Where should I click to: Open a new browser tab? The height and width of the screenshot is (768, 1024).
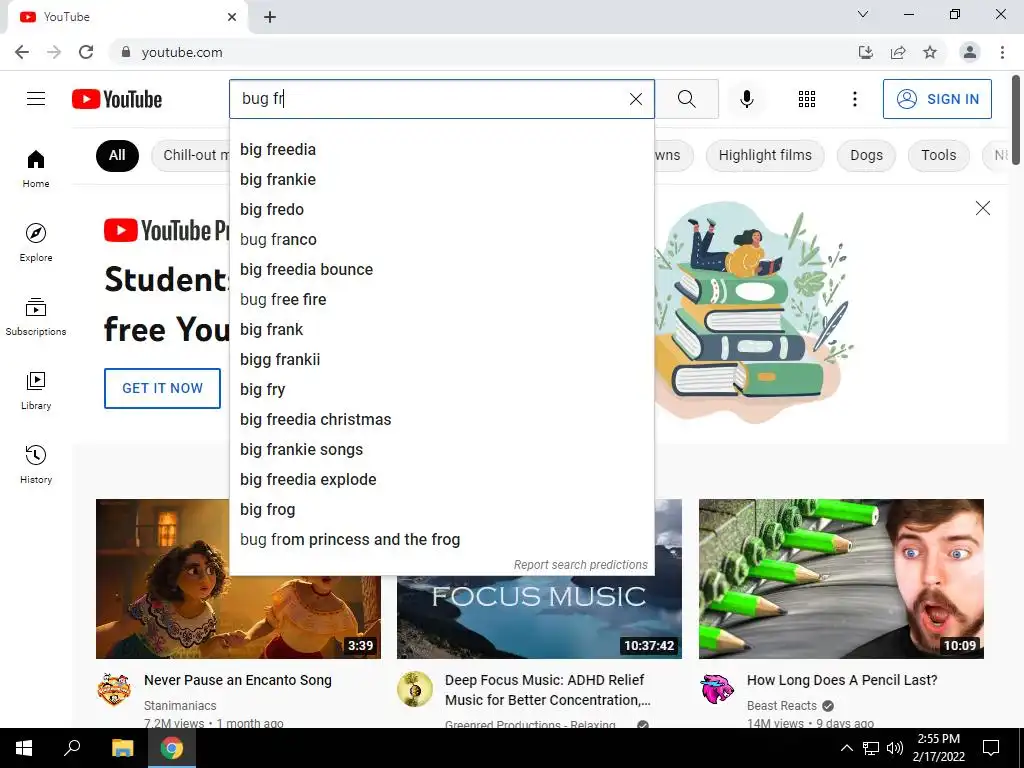pyautogui.click(x=270, y=17)
